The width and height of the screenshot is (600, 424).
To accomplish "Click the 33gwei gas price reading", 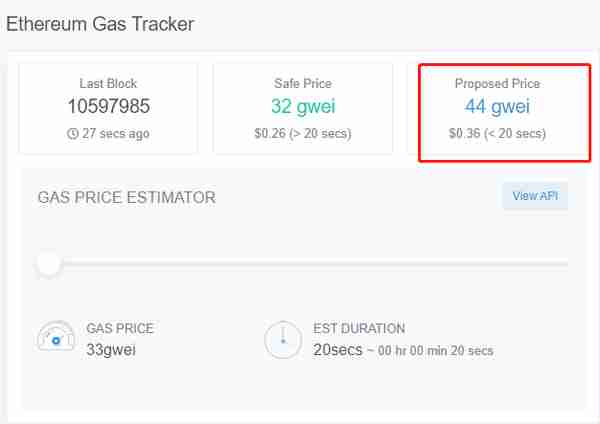I will pos(111,350).
